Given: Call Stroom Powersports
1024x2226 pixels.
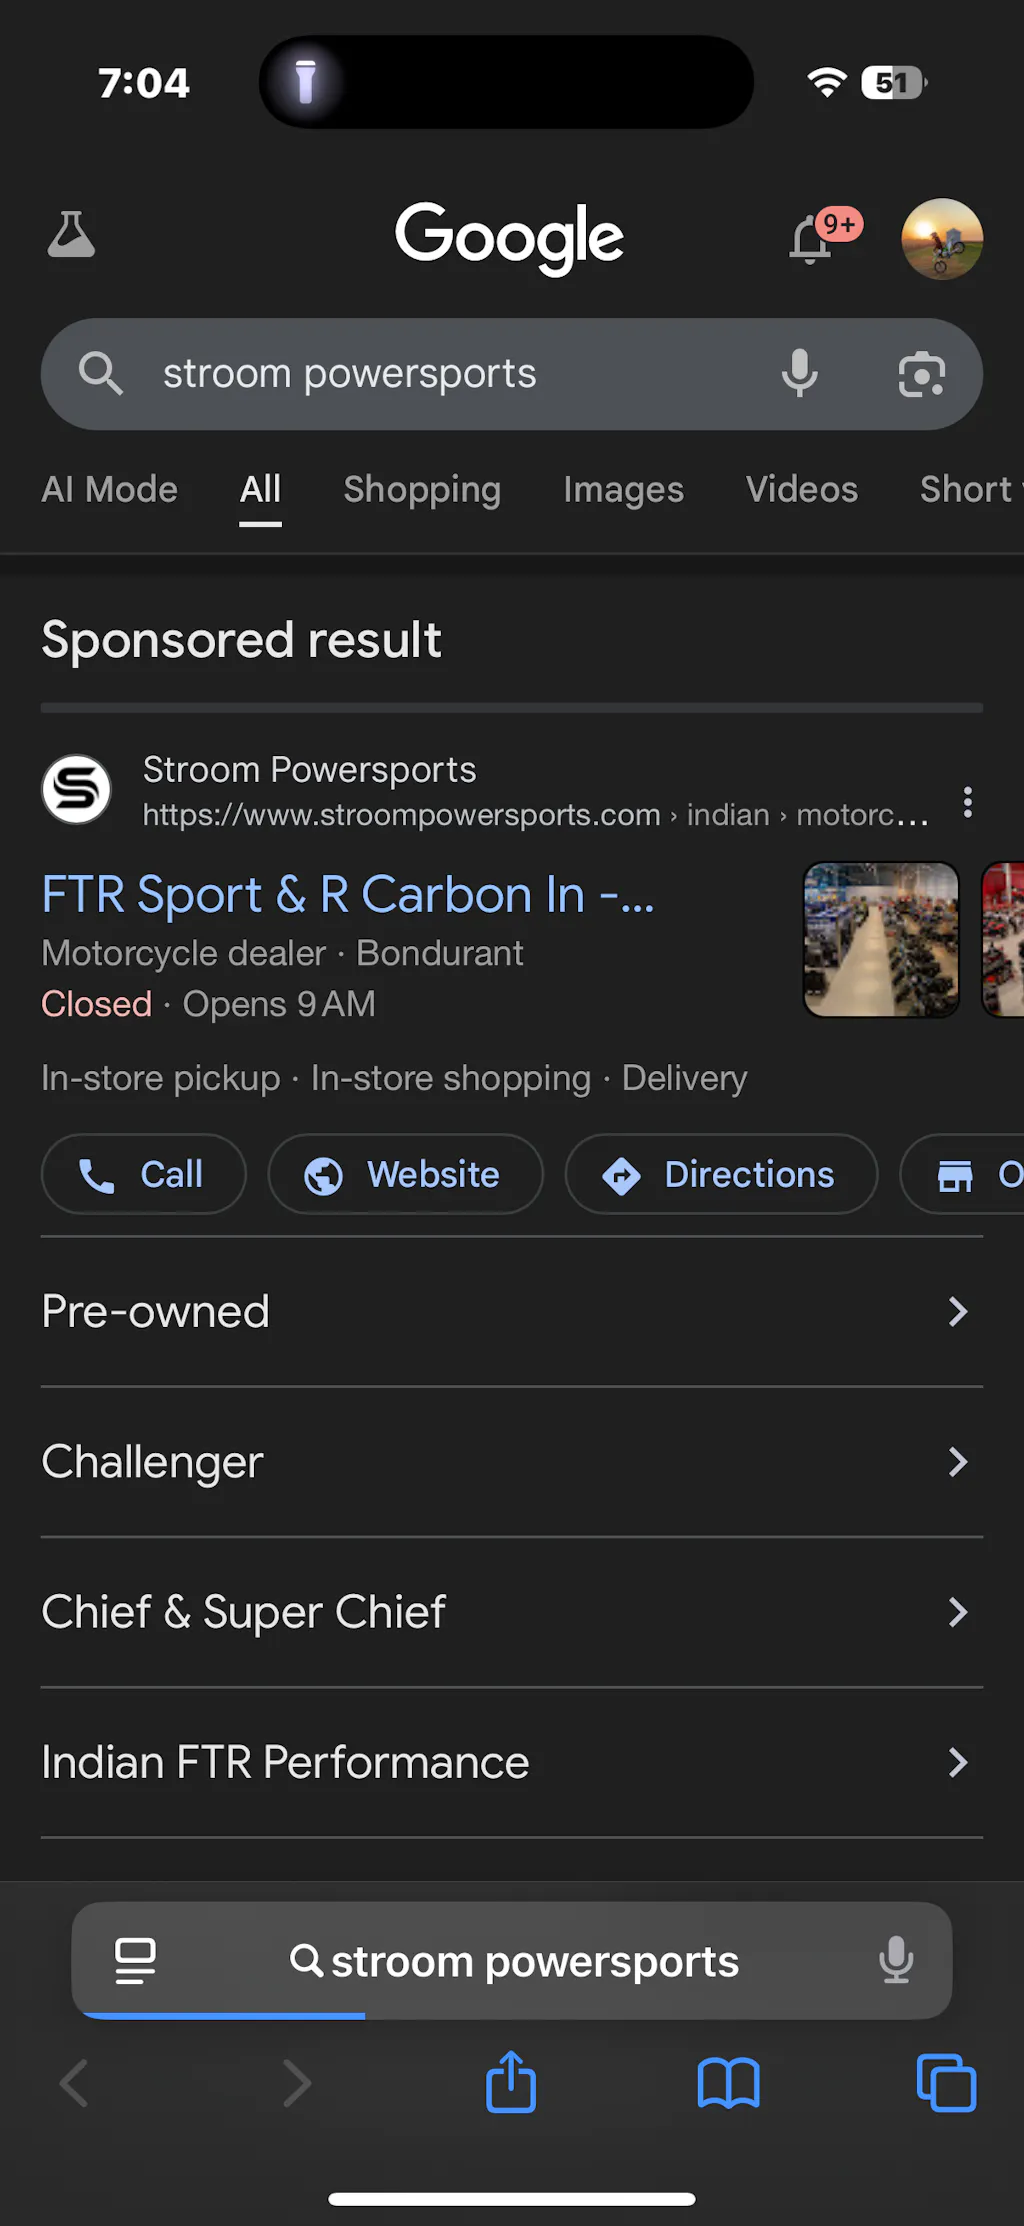Looking at the screenshot, I should tap(143, 1174).
